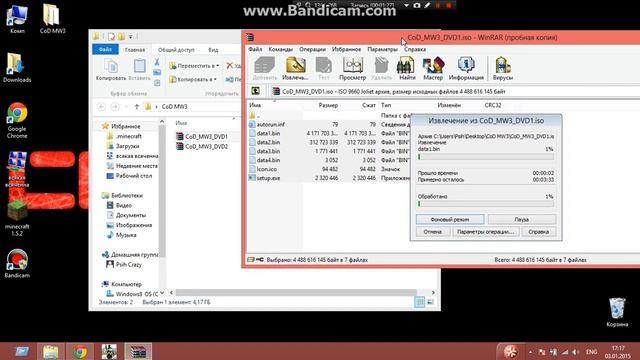Screen dimensions: 640x360
Task: Open the Избранное menu in WinRAR
Action: 346,49
